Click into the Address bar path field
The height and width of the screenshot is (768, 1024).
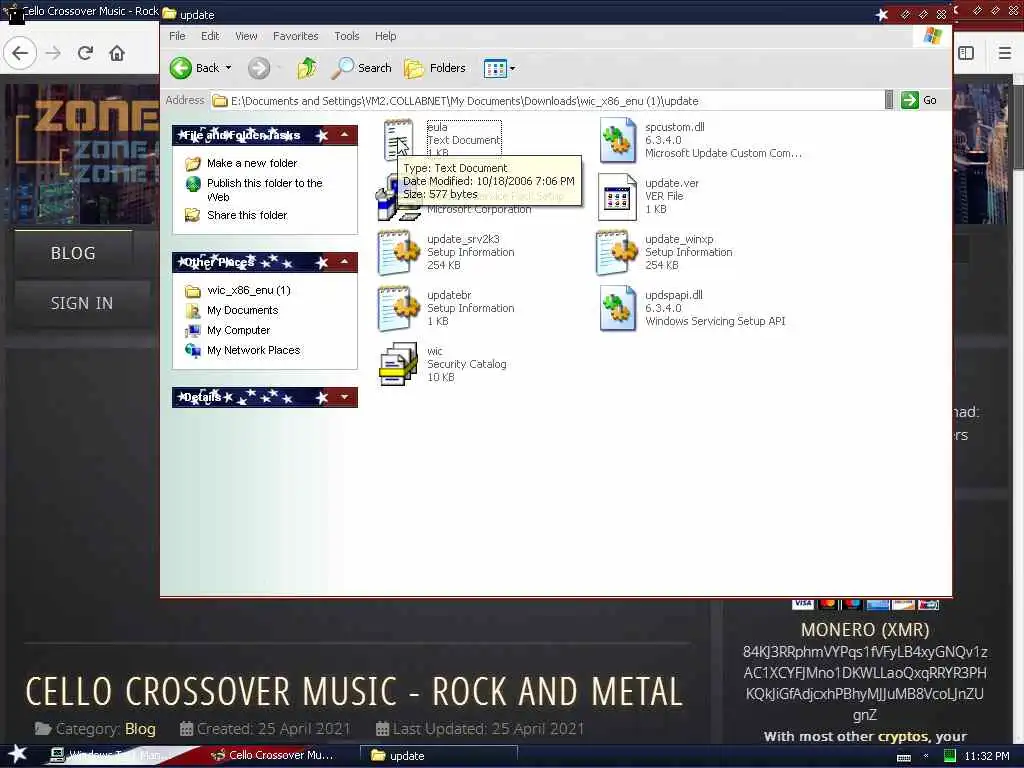pos(547,101)
